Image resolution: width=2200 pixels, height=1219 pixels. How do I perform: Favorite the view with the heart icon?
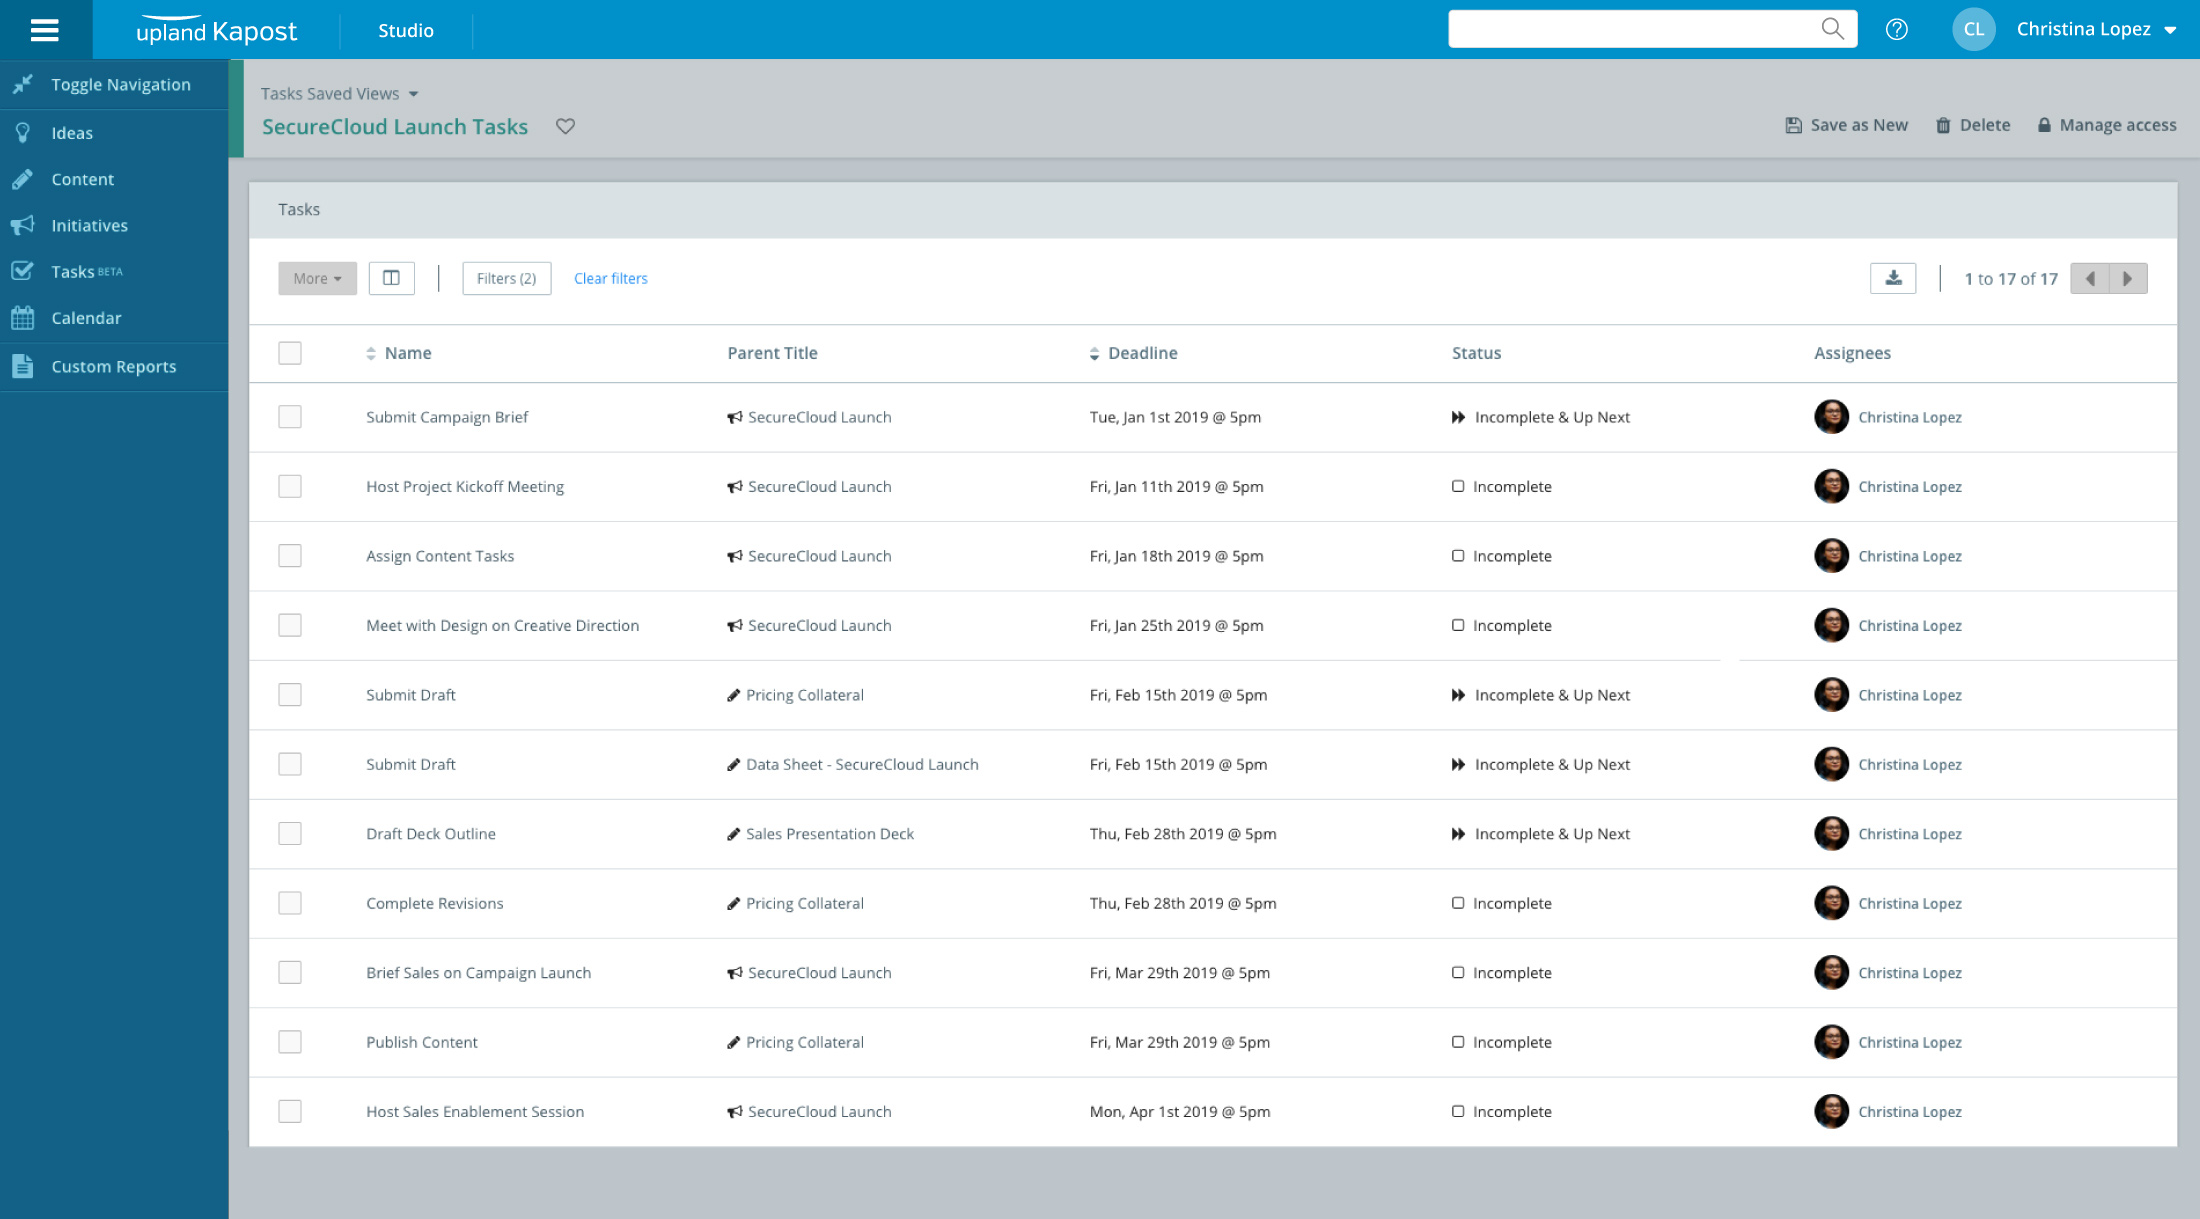(565, 126)
